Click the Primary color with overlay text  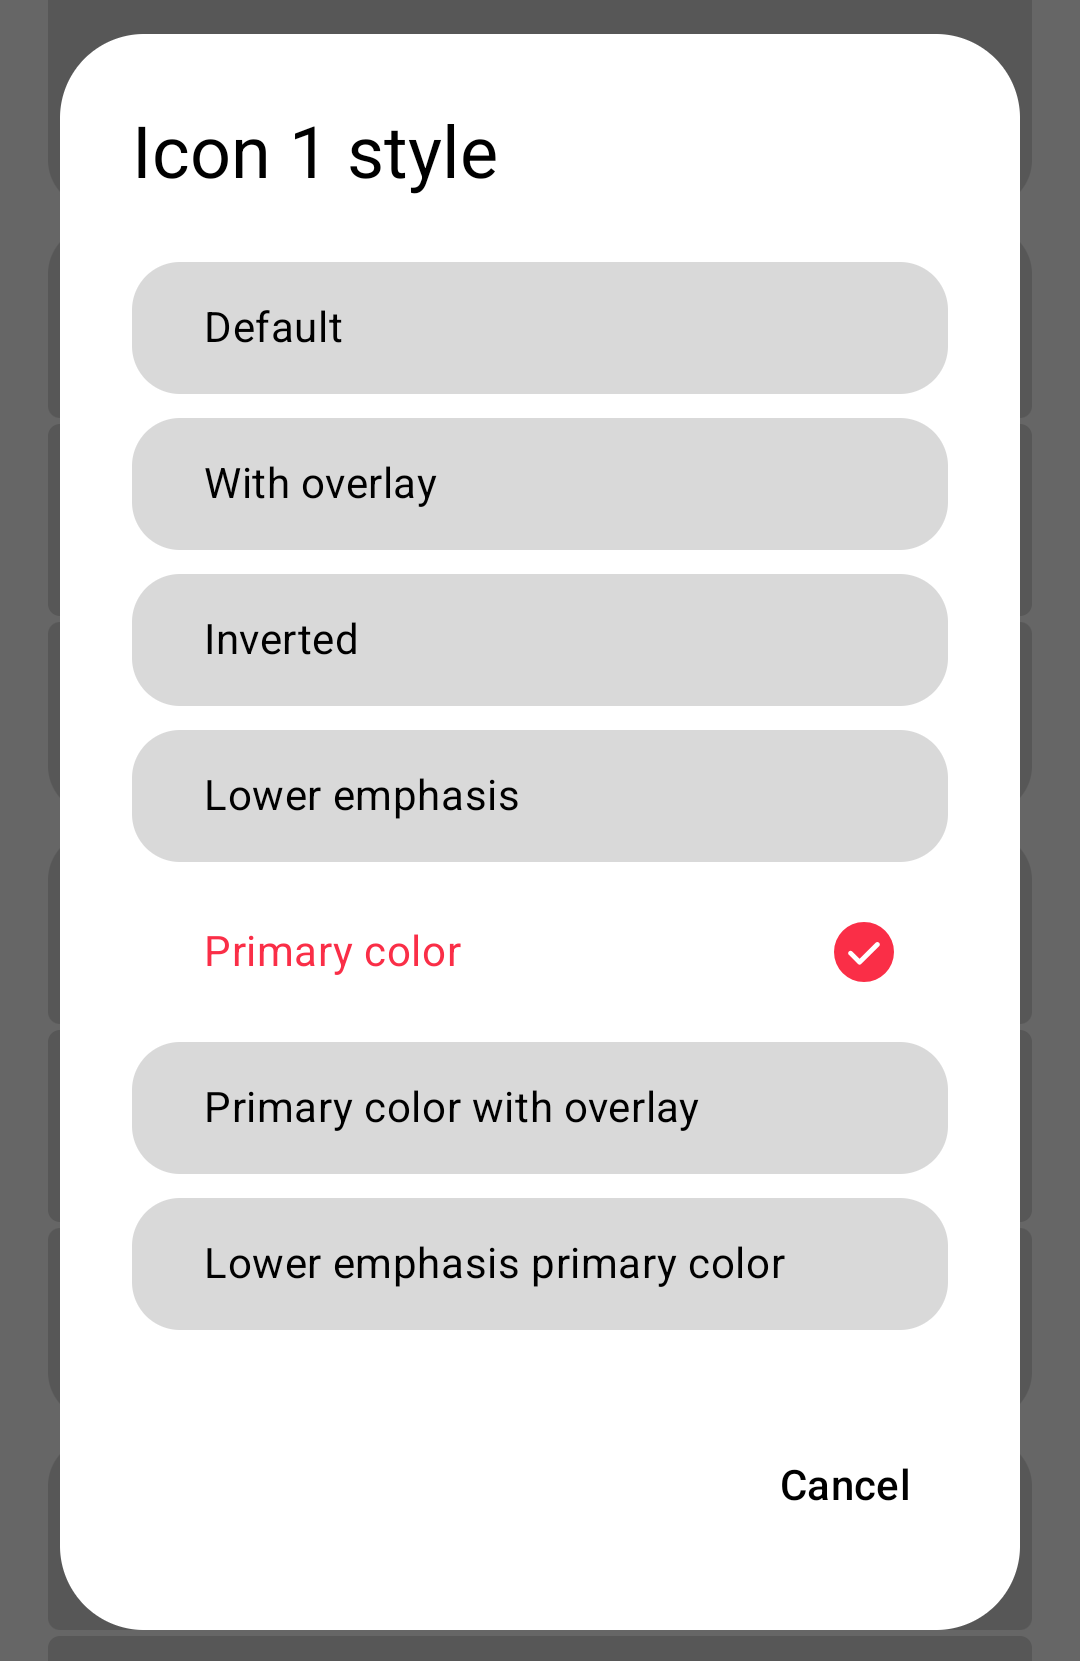pos(451,1108)
